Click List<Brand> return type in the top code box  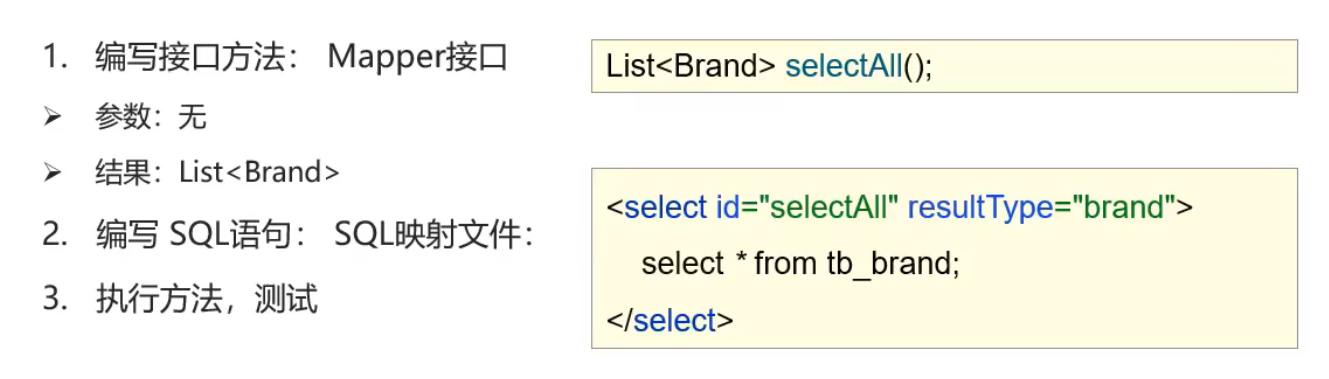click(x=692, y=67)
